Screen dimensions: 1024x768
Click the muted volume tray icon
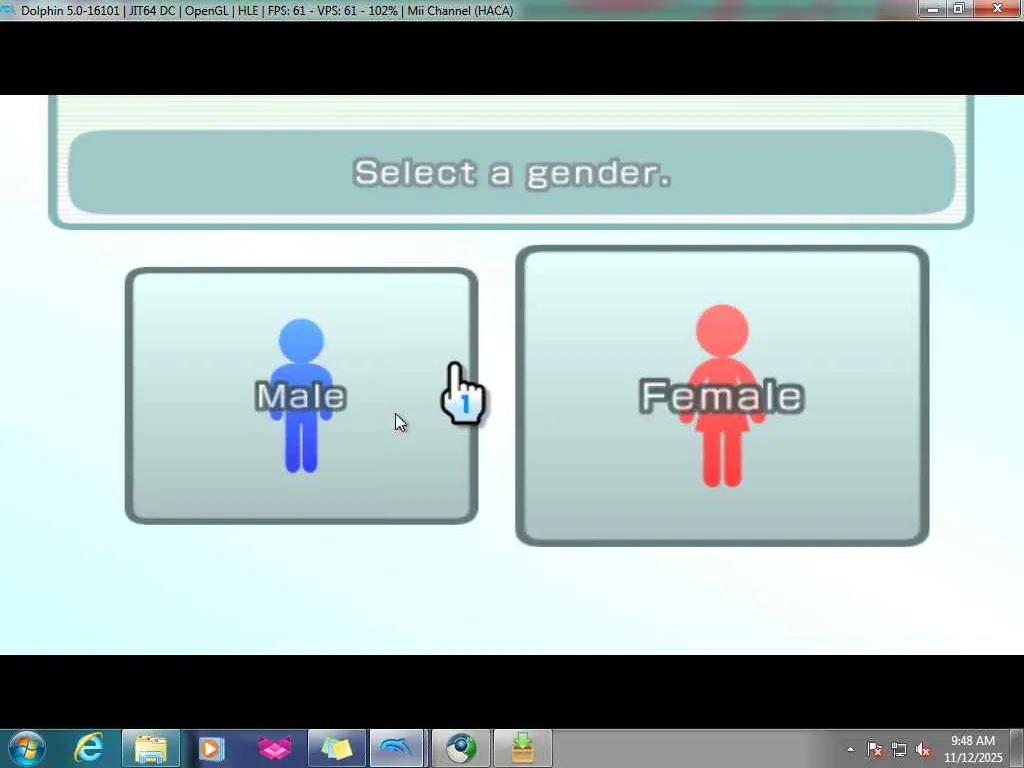(923, 749)
